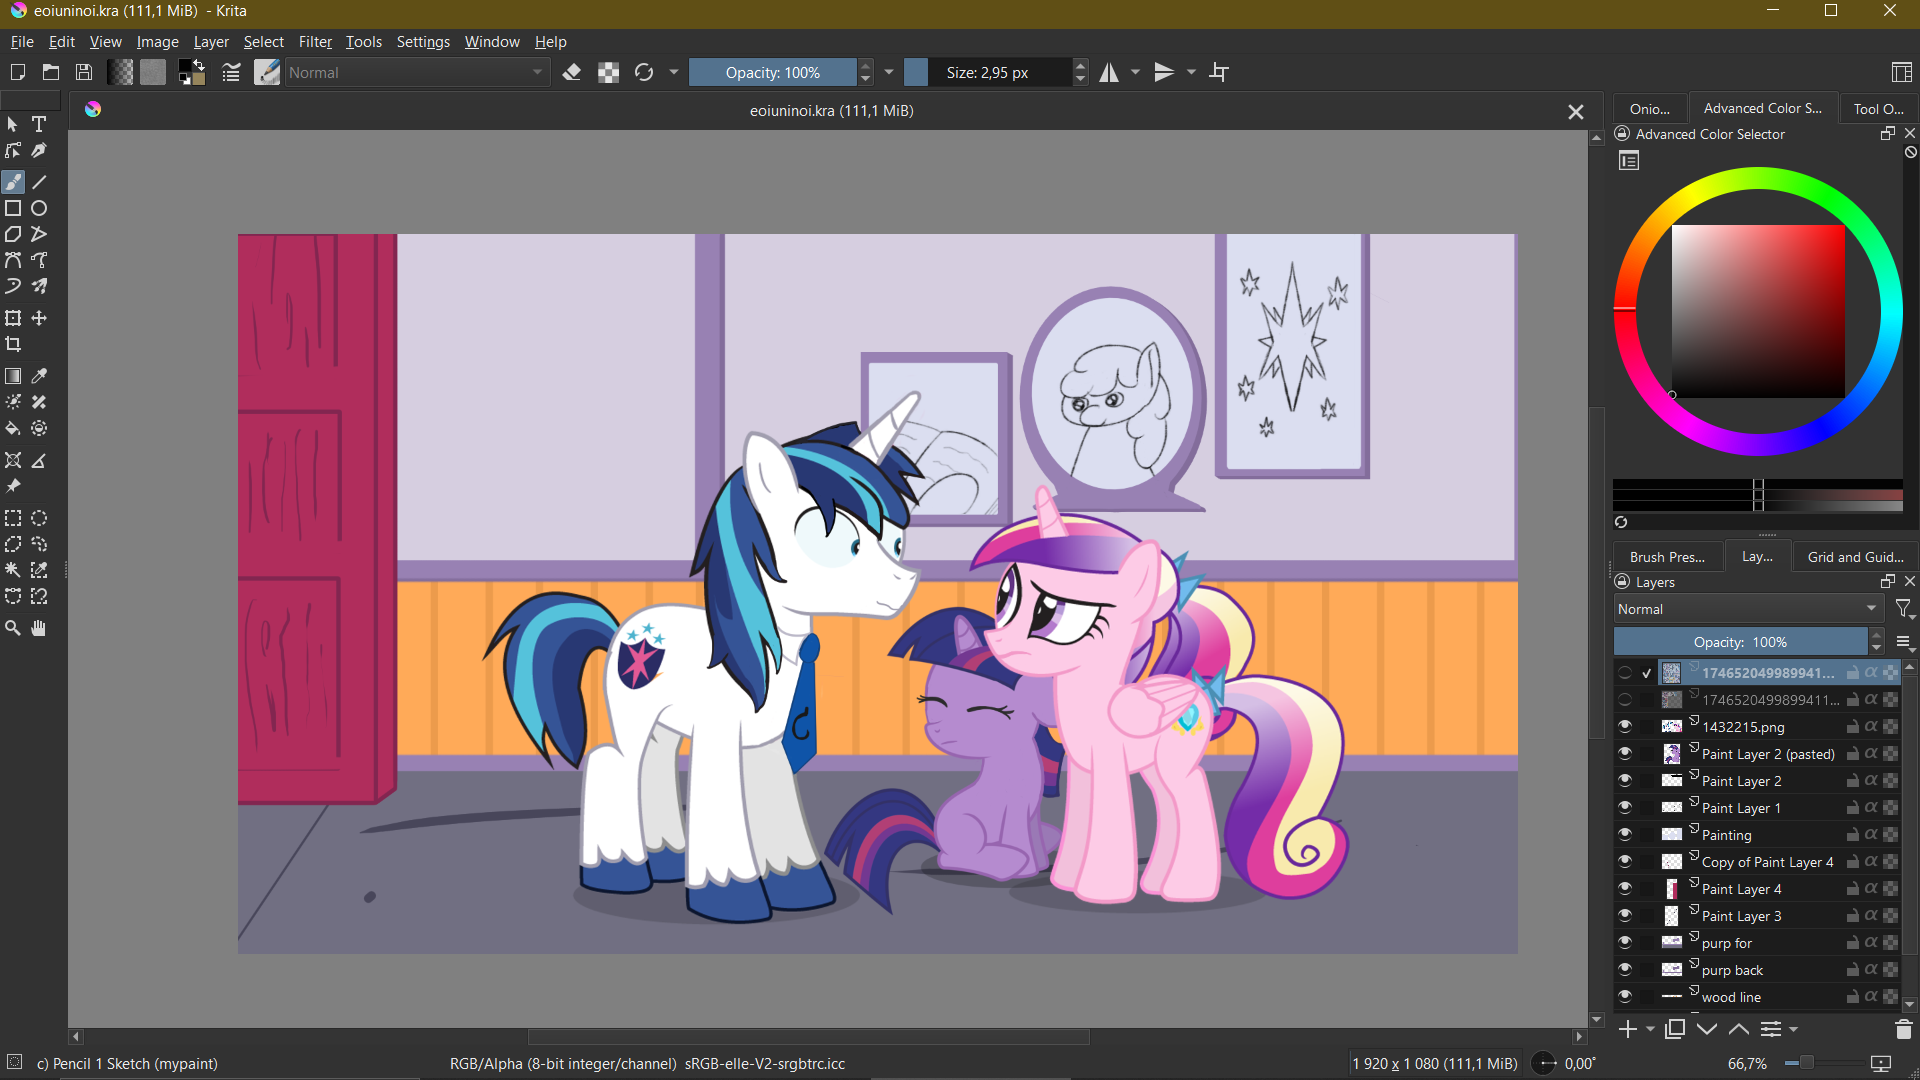The image size is (1920, 1080).
Task: Duplicate layer using the copy icon
Action: tap(1675, 1029)
